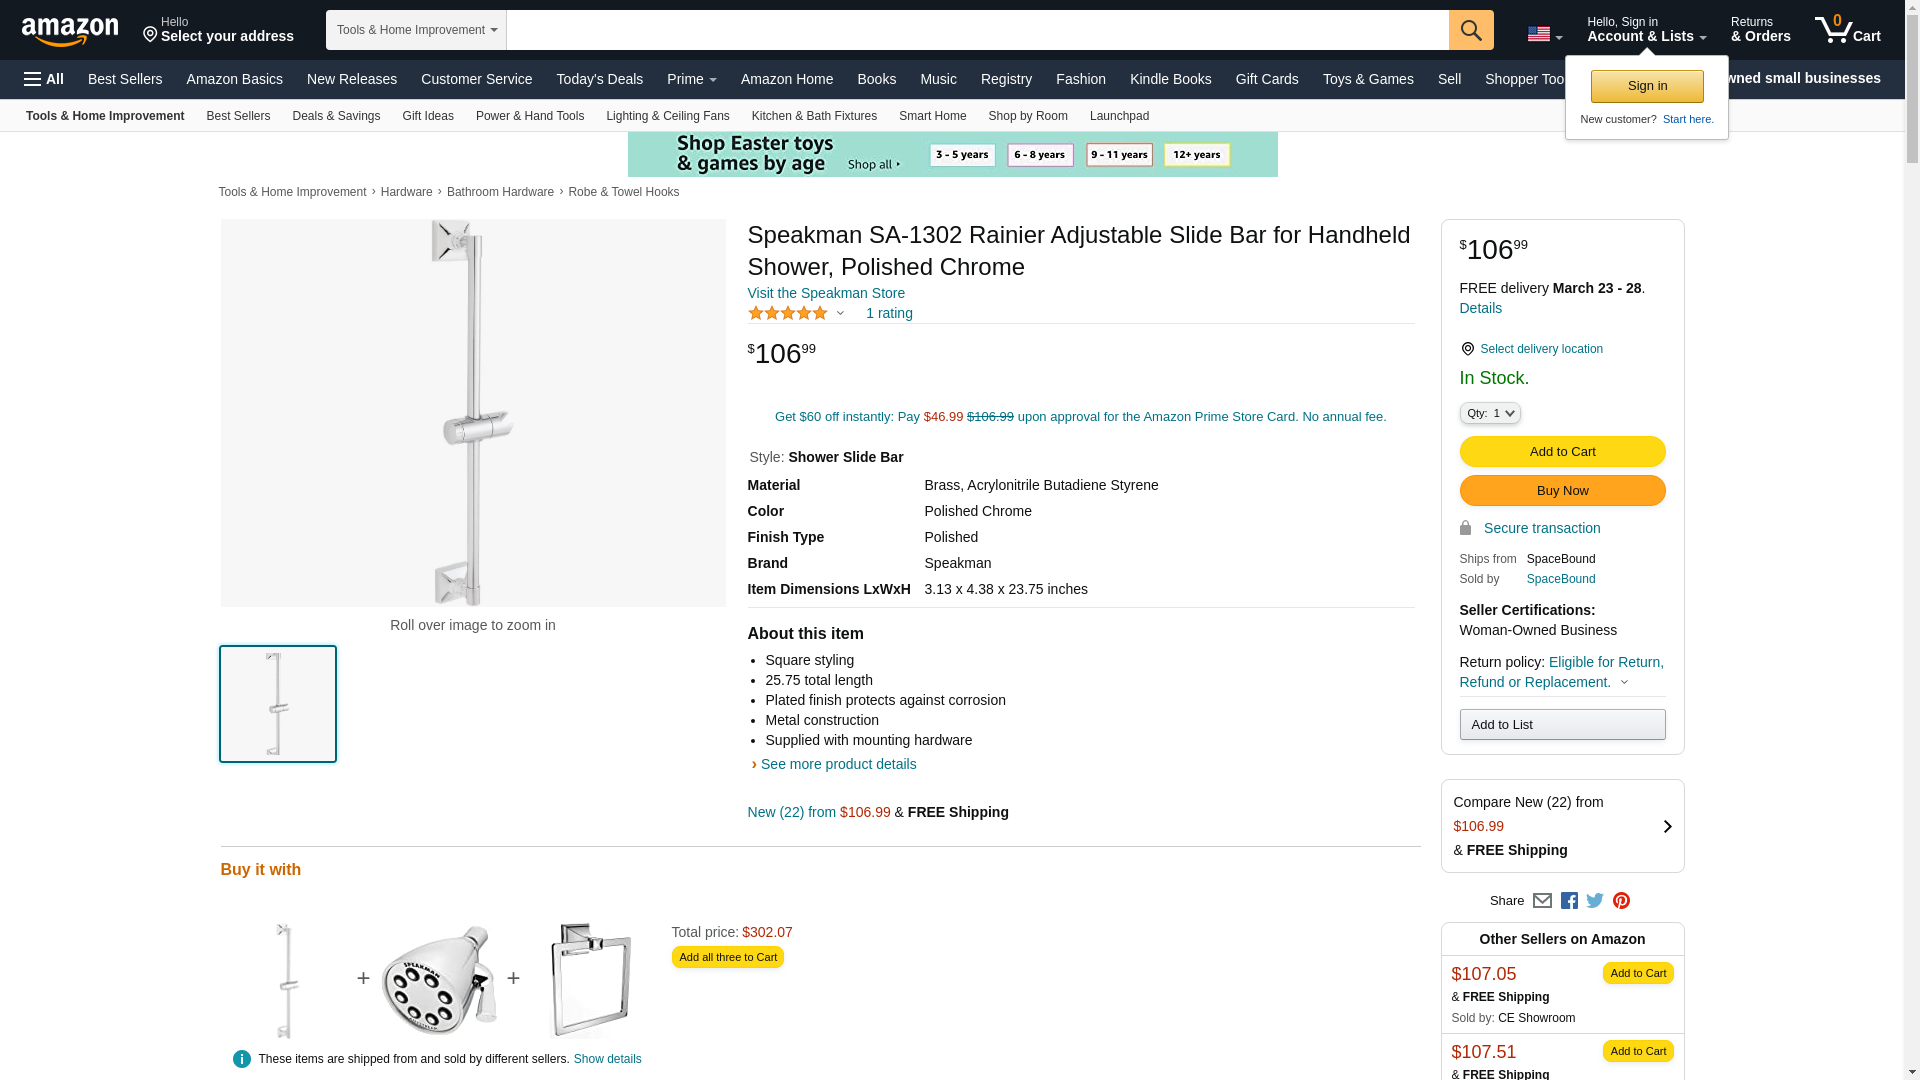Click the Amazon logo
The image size is (1920, 1080).
tap(70, 31)
